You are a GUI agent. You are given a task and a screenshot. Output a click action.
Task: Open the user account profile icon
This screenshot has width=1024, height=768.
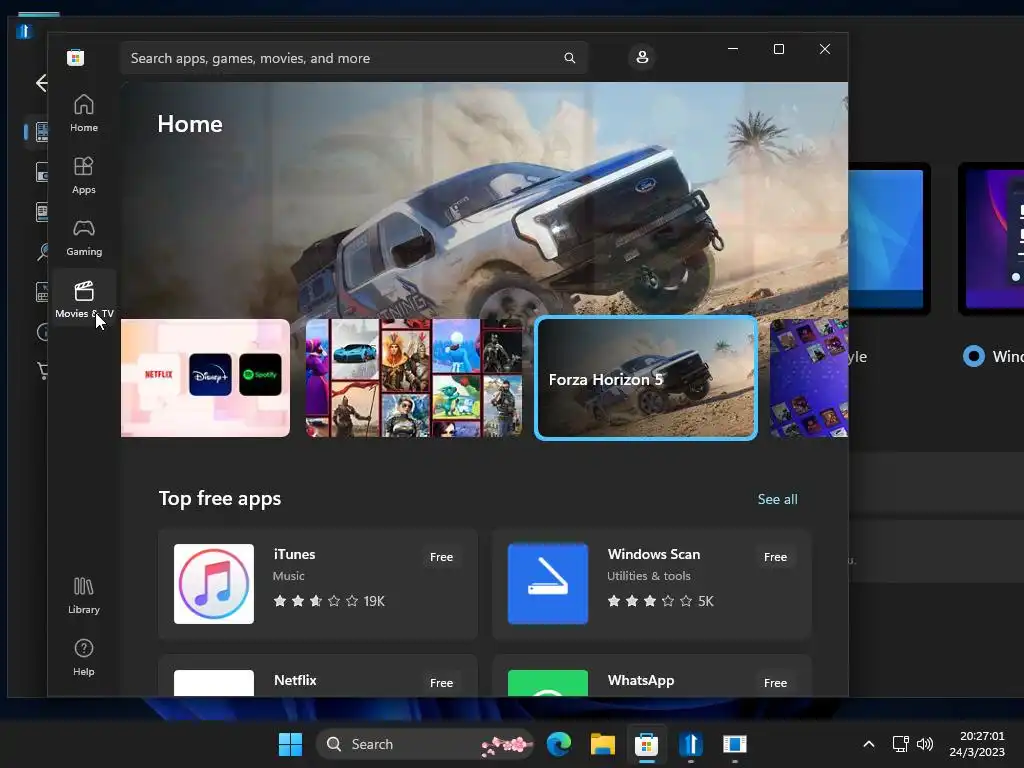(642, 57)
